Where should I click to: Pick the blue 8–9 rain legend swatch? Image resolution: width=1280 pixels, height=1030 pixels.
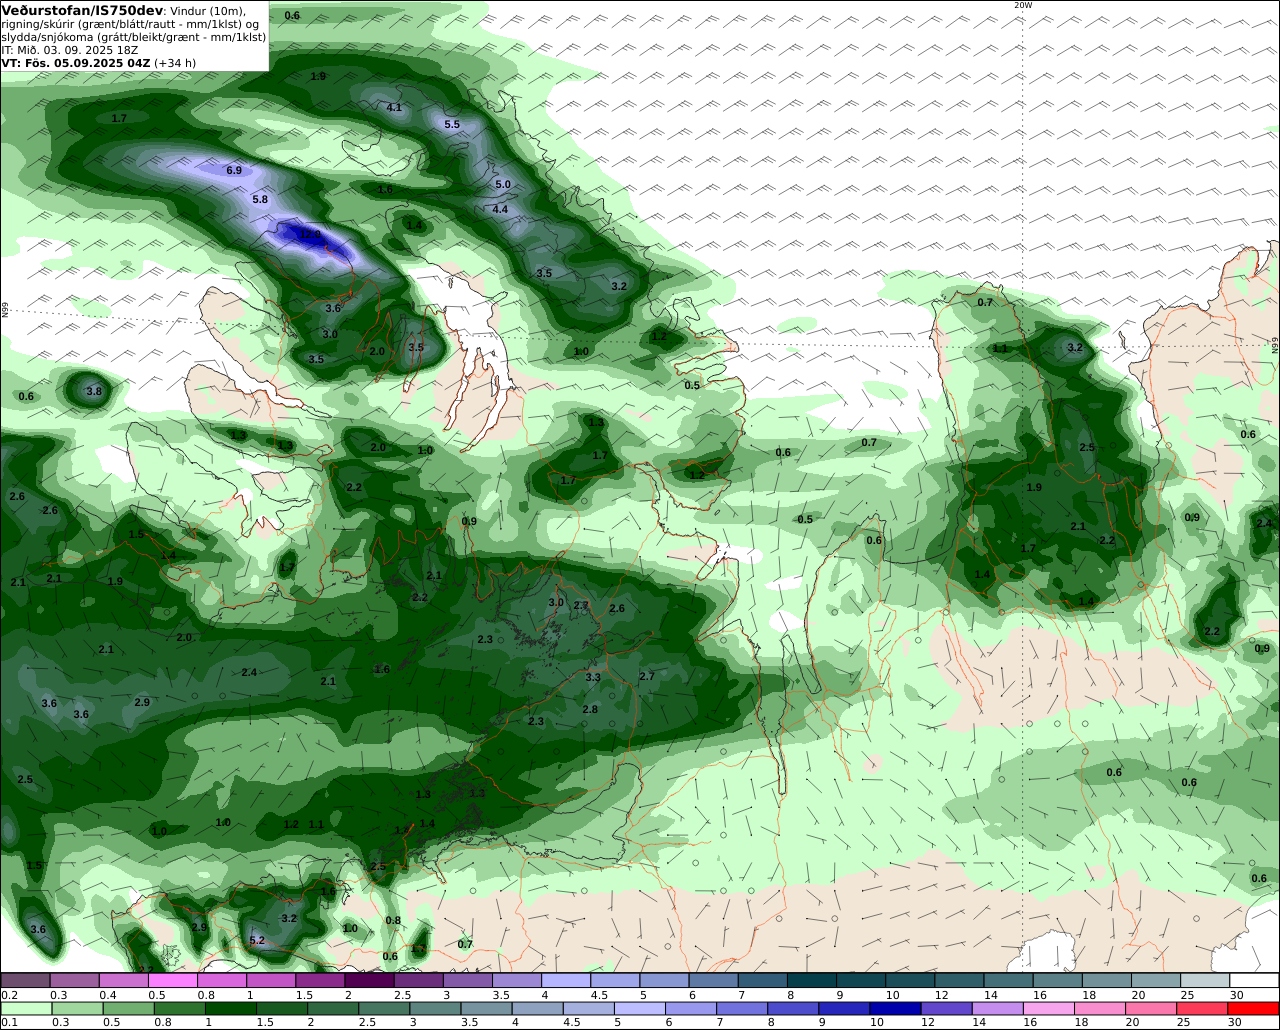click(793, 1008)
